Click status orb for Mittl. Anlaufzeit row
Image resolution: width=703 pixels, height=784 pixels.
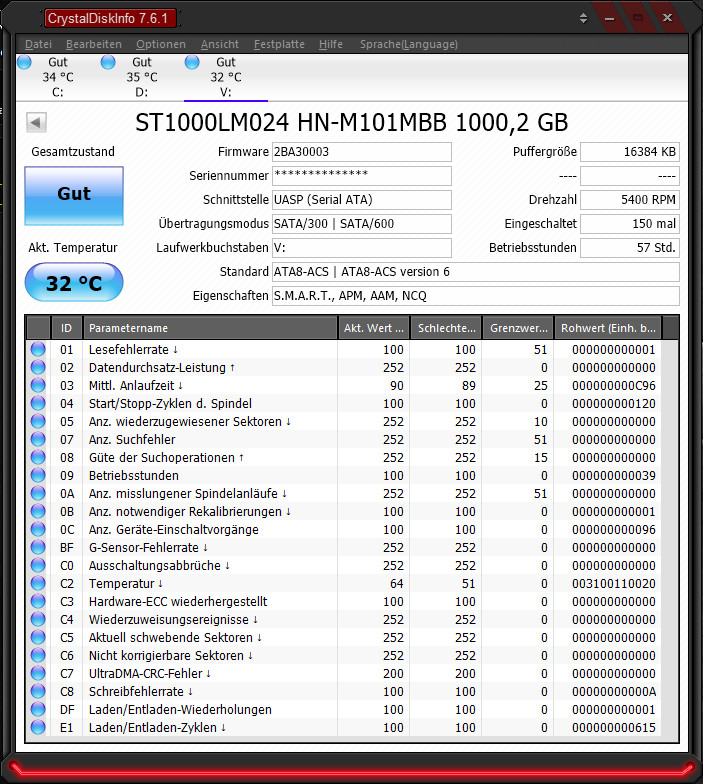[x=38, y=385]
